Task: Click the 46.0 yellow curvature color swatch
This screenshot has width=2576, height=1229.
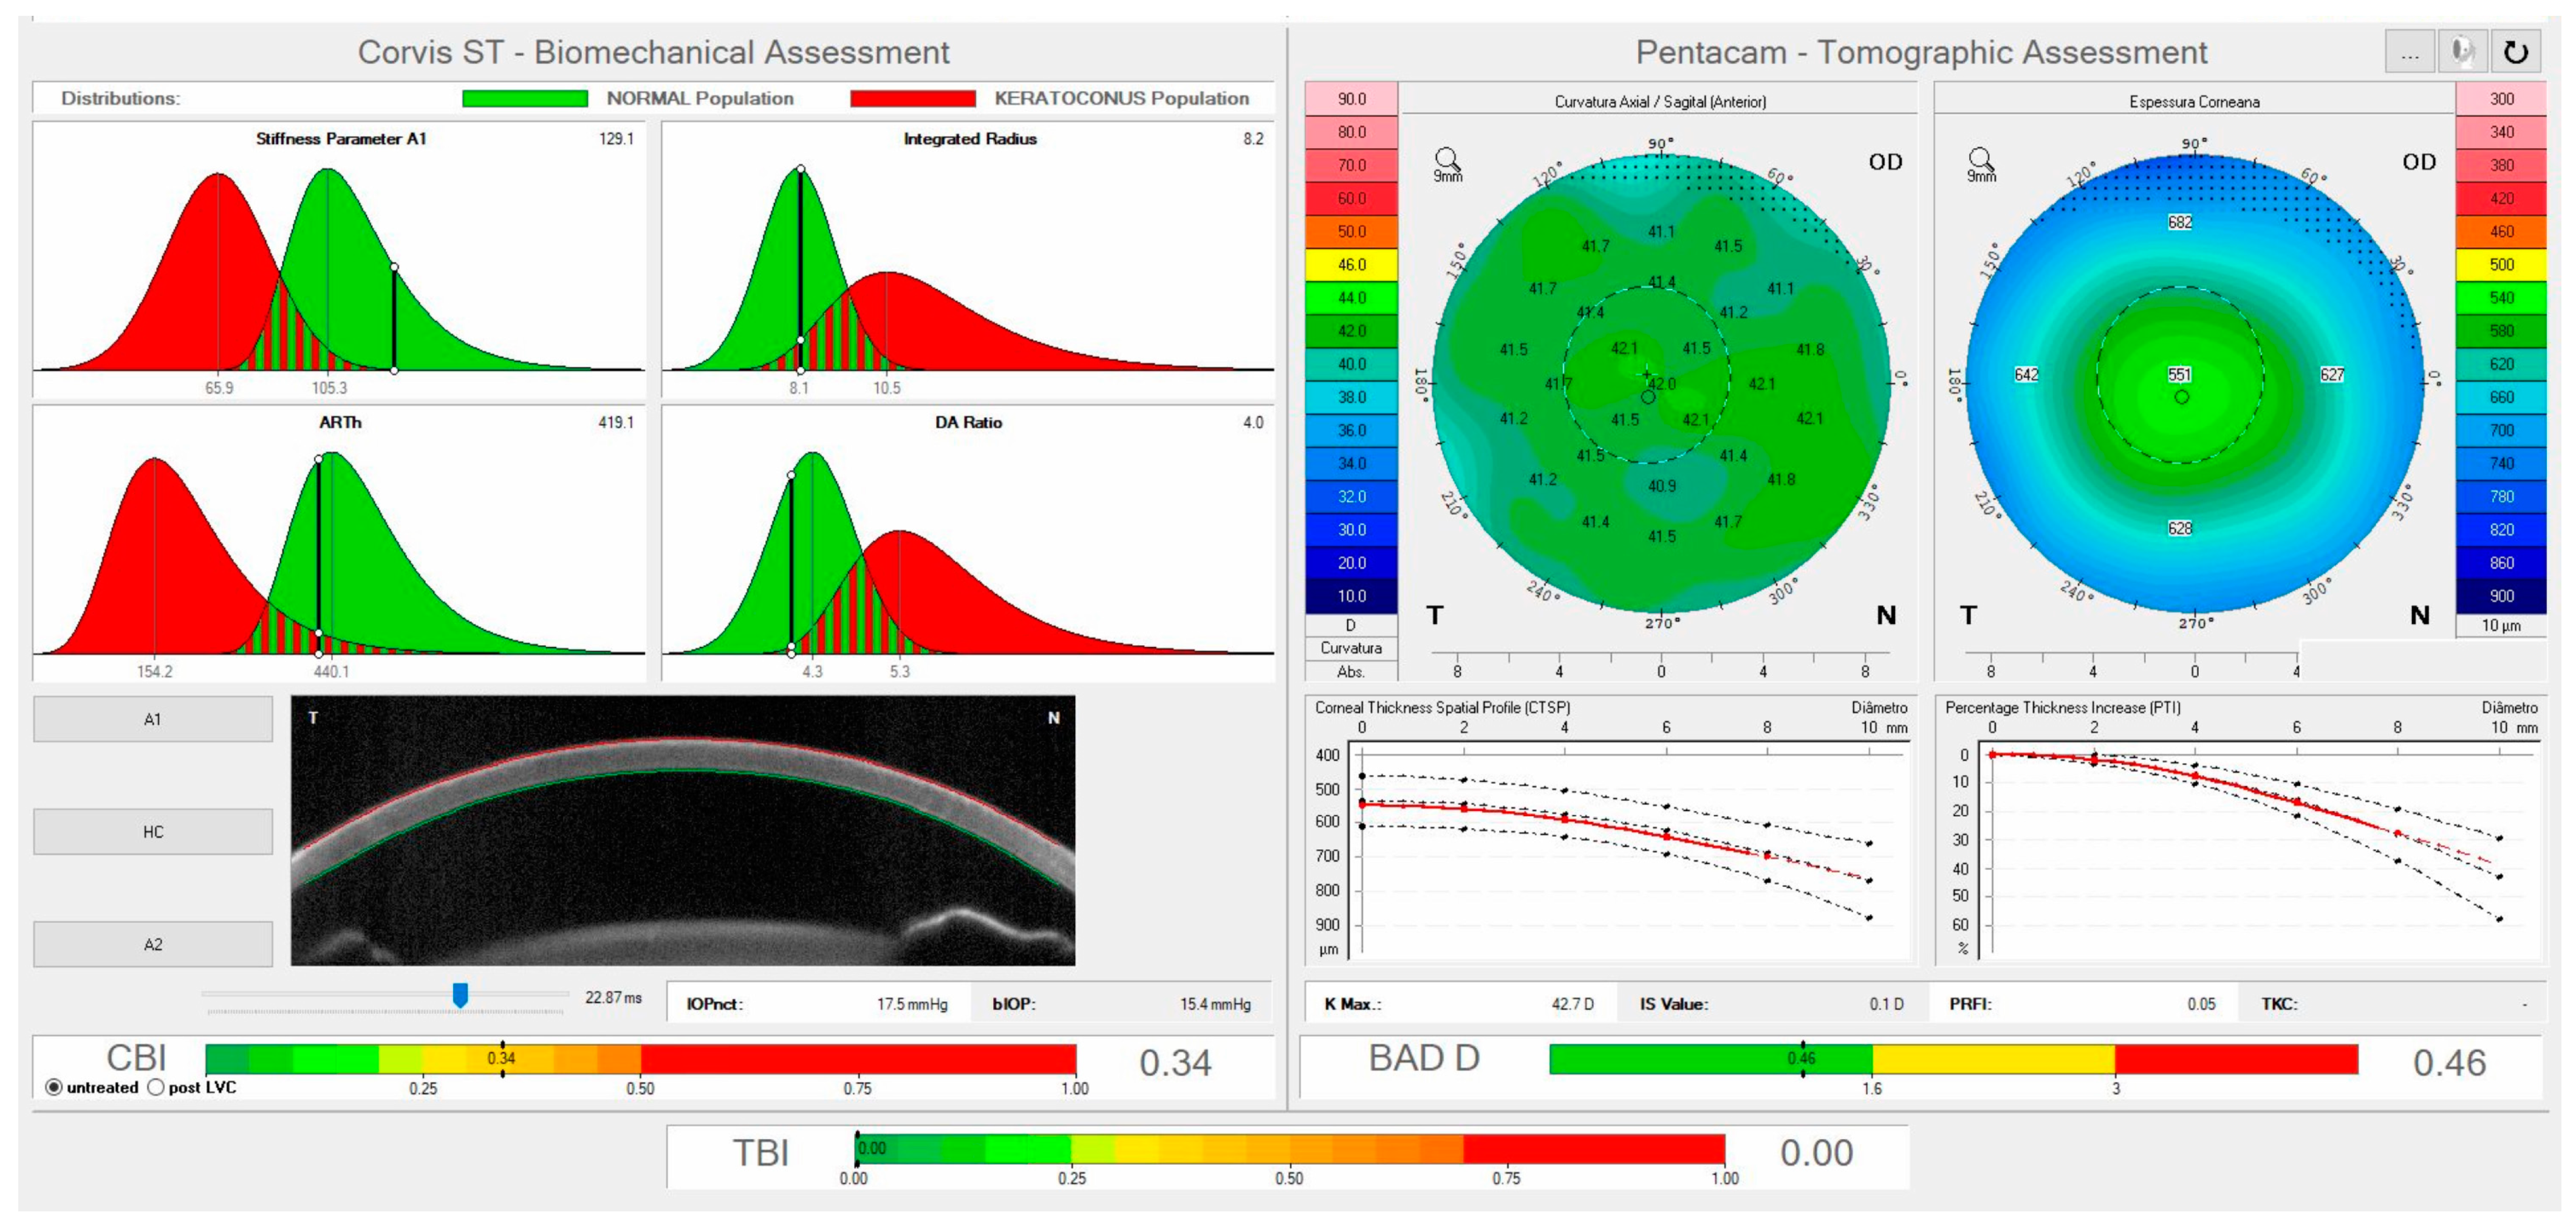Action: [1351, 265]
